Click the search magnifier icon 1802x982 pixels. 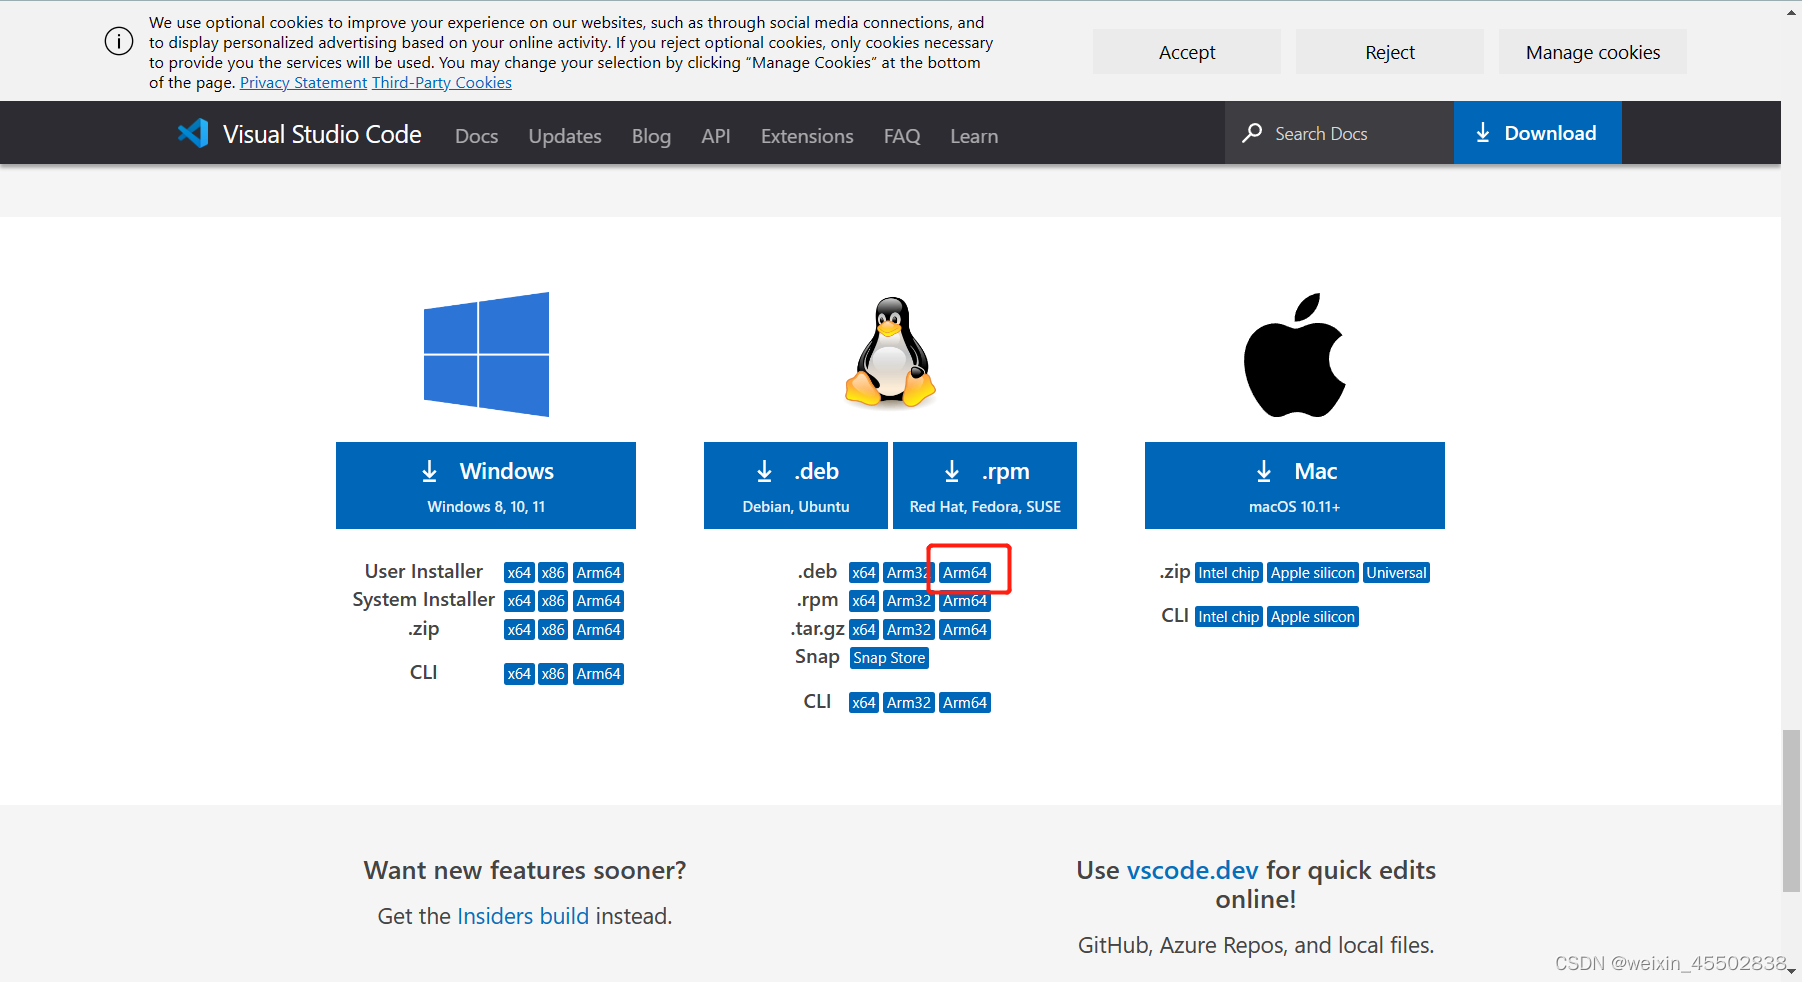1252,133
